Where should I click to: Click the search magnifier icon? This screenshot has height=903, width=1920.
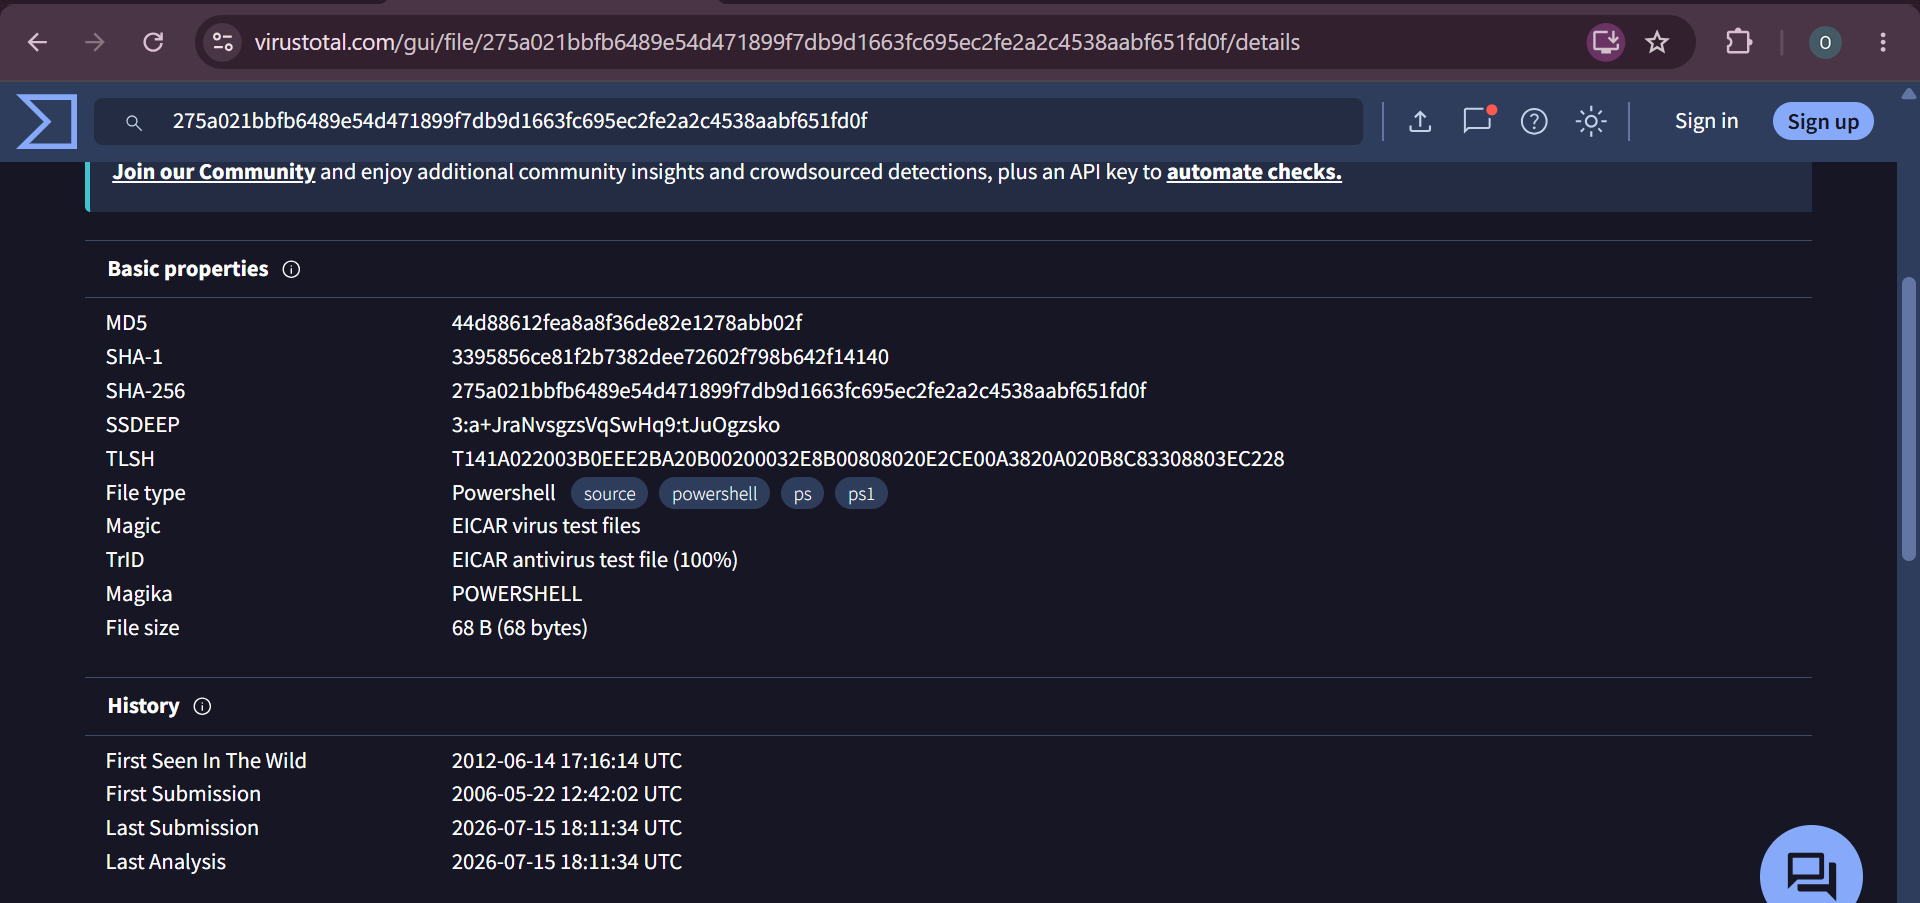coord(133,122)
